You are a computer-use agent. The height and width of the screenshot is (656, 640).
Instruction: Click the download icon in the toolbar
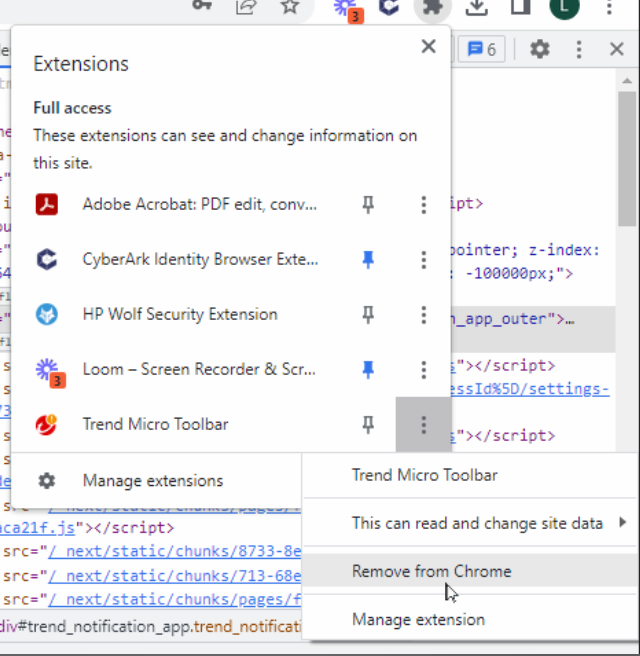pos(477,8)
